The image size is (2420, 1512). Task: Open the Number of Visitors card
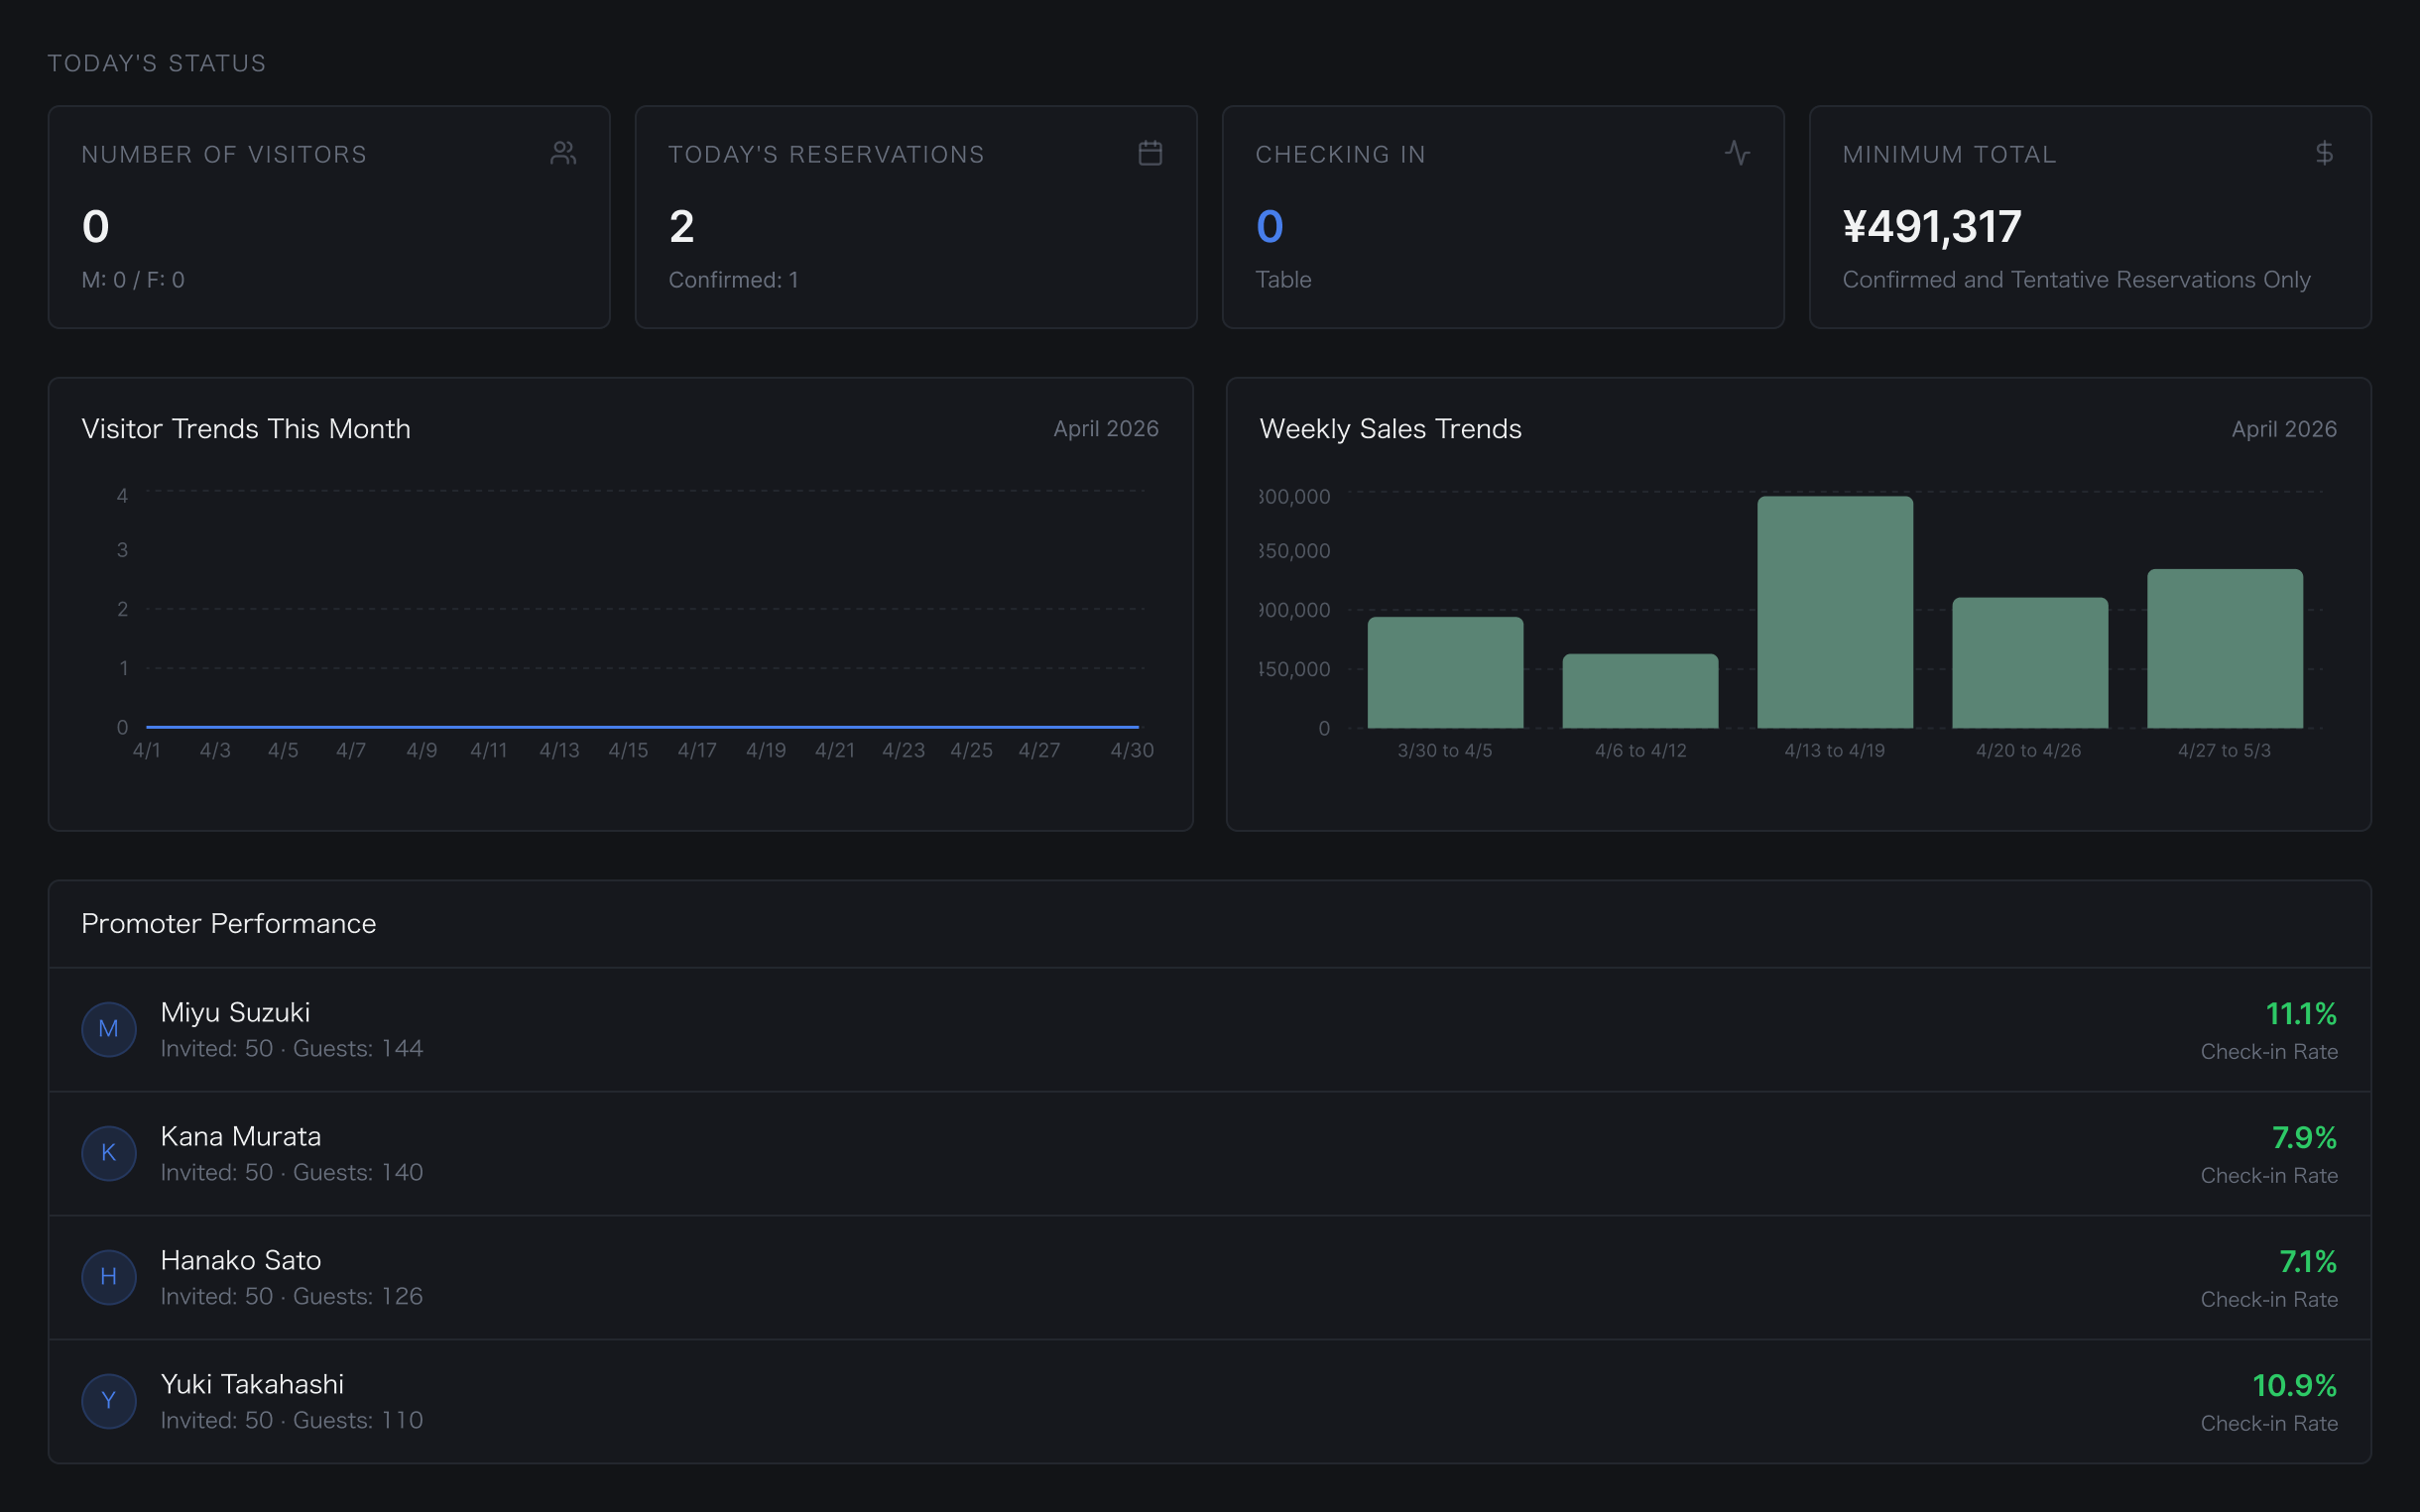click(x=329, y=217)
